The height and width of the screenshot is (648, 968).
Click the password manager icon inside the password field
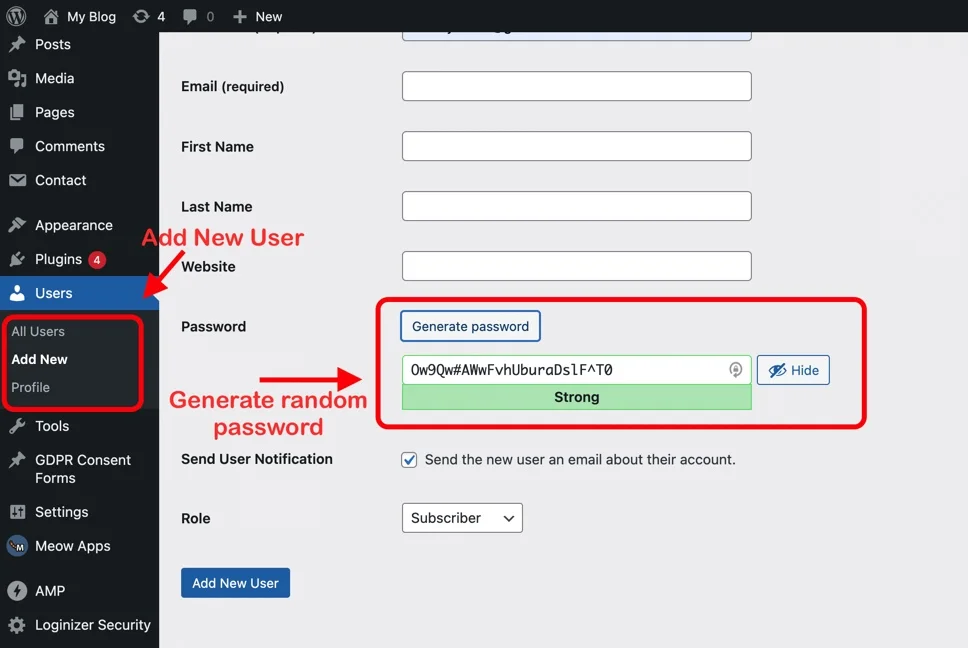pyautogui.click(x=735, y=370)
